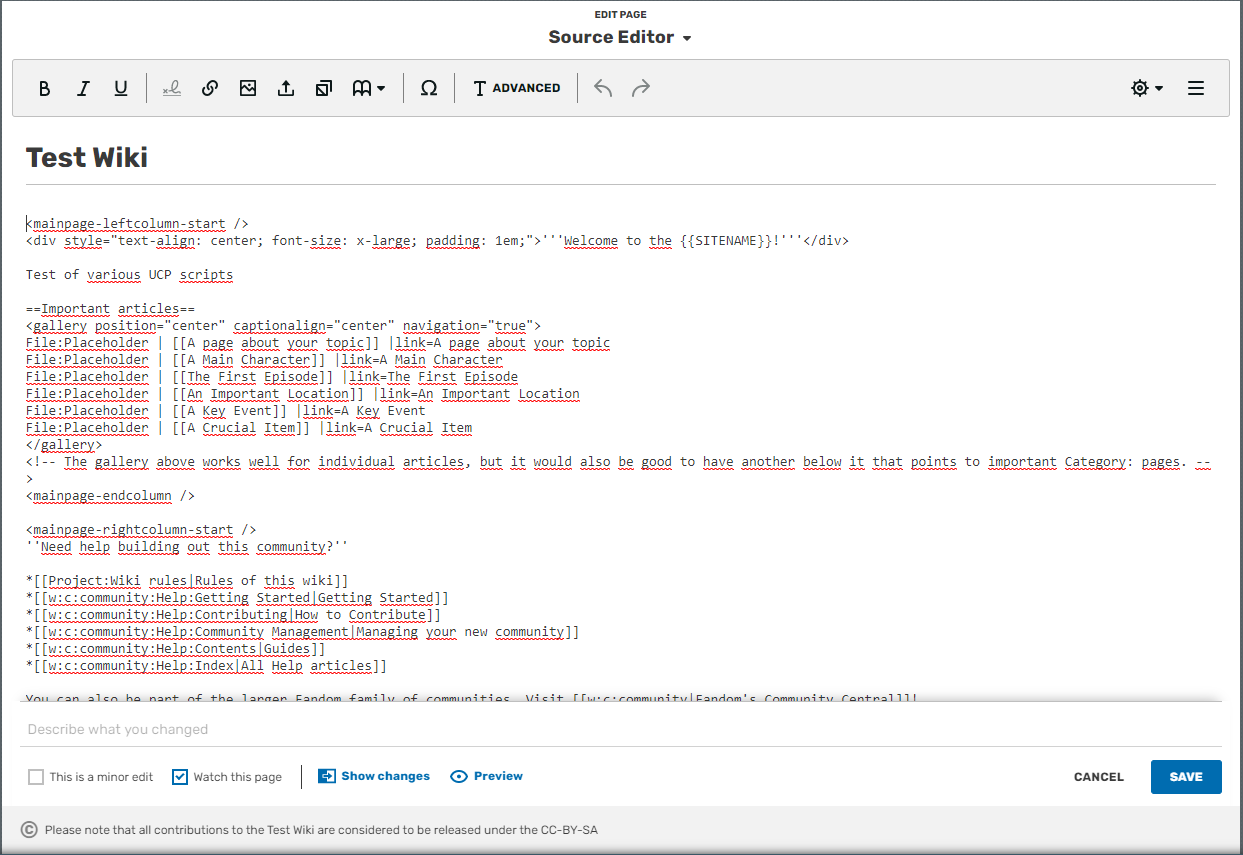Click the '</gallery>' closing tag line
The height and width of the screenshot is (855, 1243).
[x=64, y=445]
